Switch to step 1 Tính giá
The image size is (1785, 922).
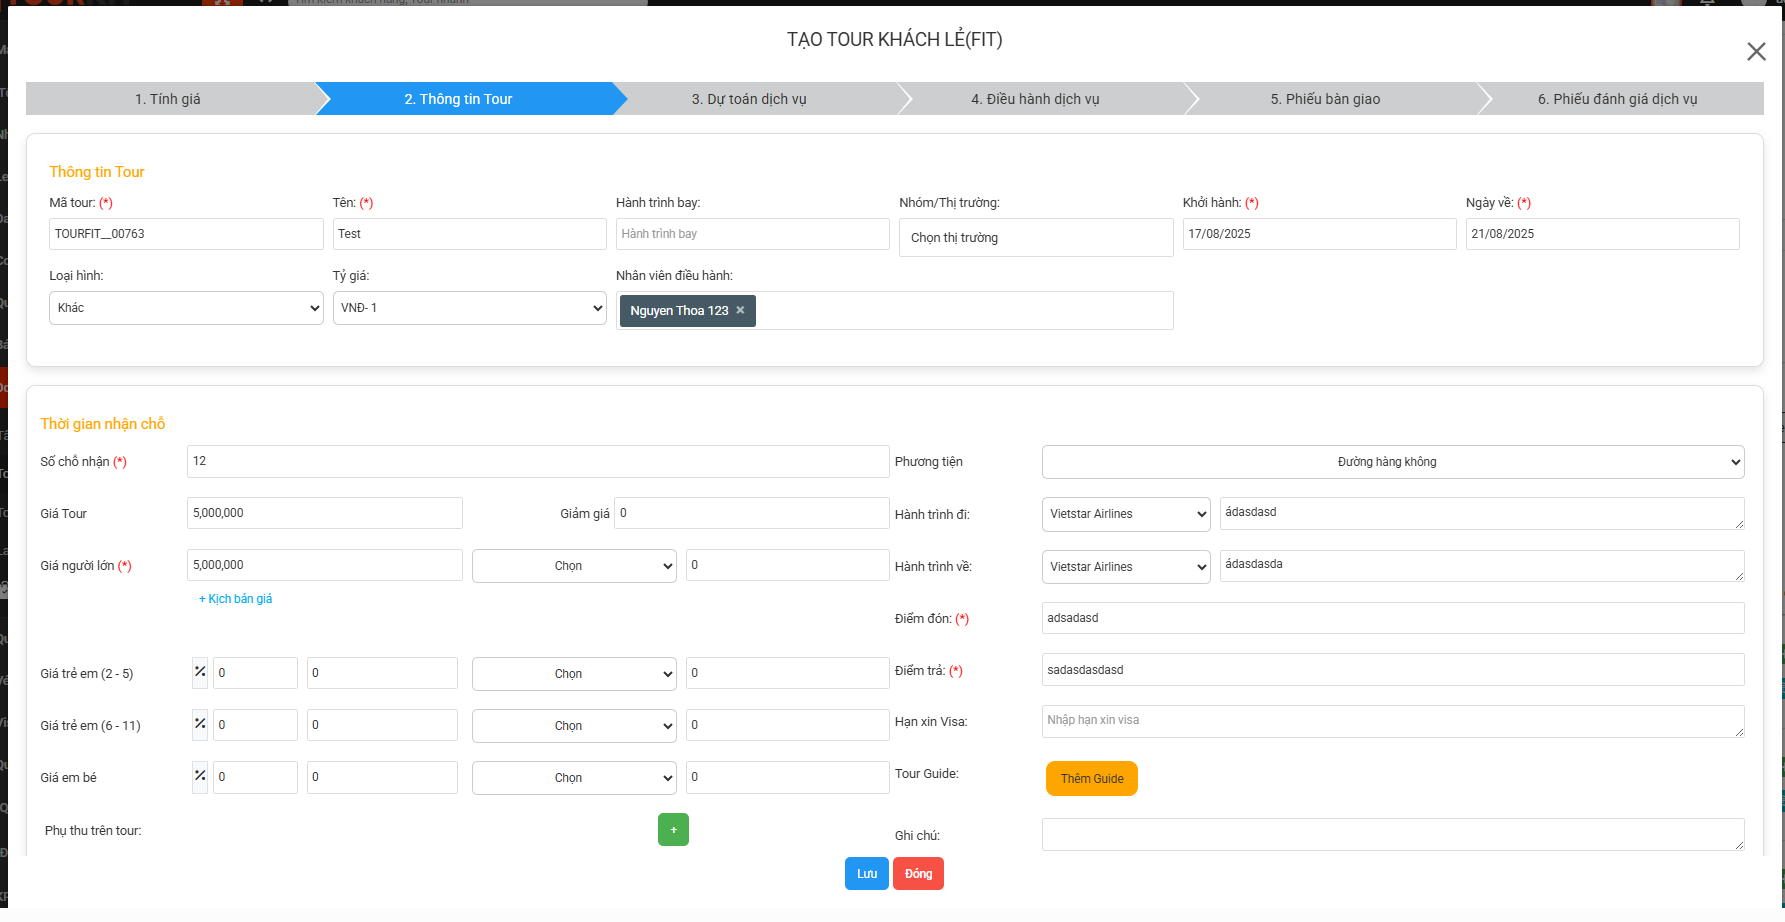click(168, 99)
